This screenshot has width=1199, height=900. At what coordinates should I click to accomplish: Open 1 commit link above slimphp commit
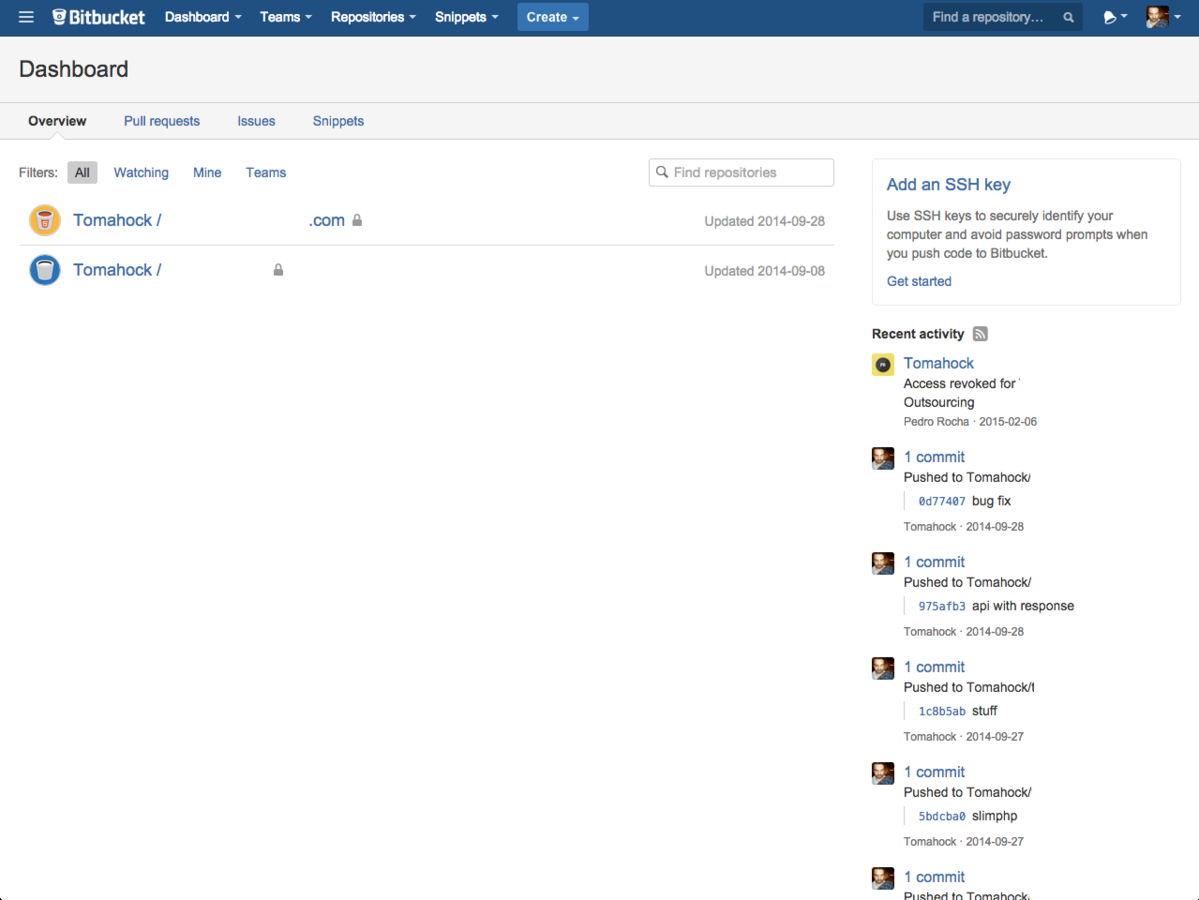click(934, 772)
